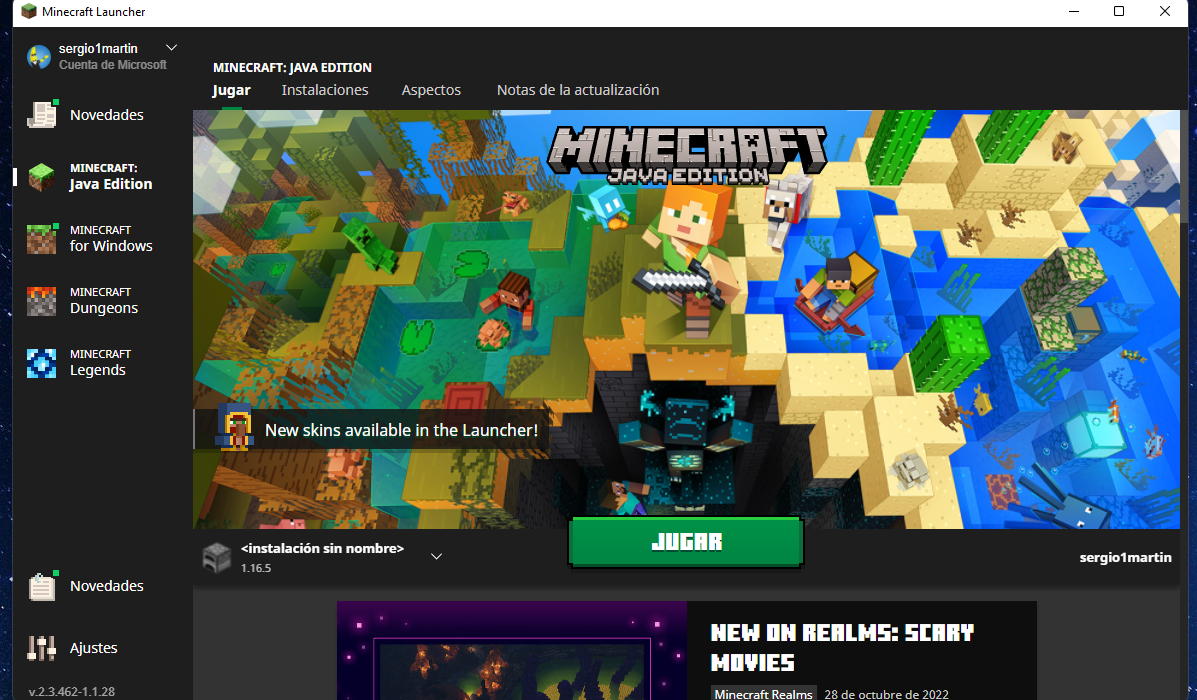1197x700 pixels.
Task: Open the Notas de la actualización tab
Action: [x=578, y=90]
